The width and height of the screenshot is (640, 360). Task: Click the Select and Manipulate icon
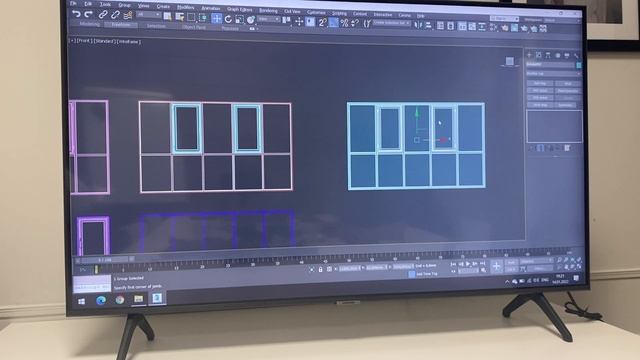pyautogui.click(x=299, y=21)
